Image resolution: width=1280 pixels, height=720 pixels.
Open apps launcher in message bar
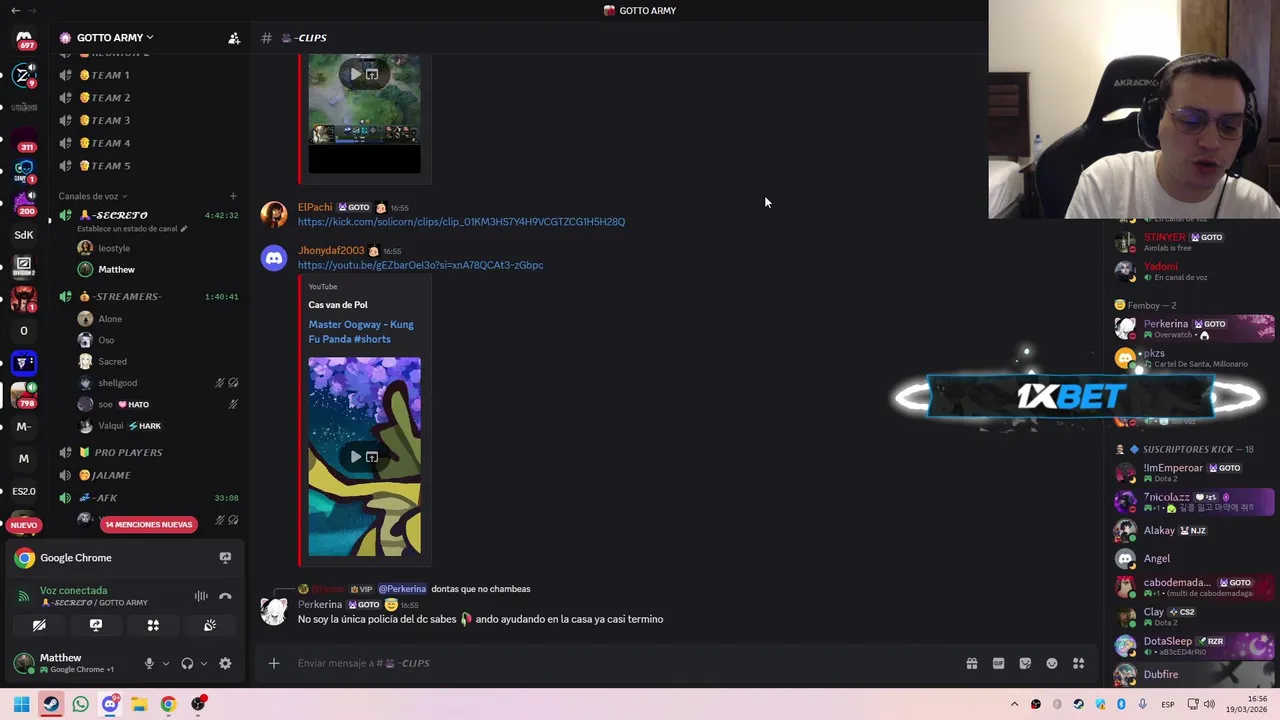pos(1078,663)
